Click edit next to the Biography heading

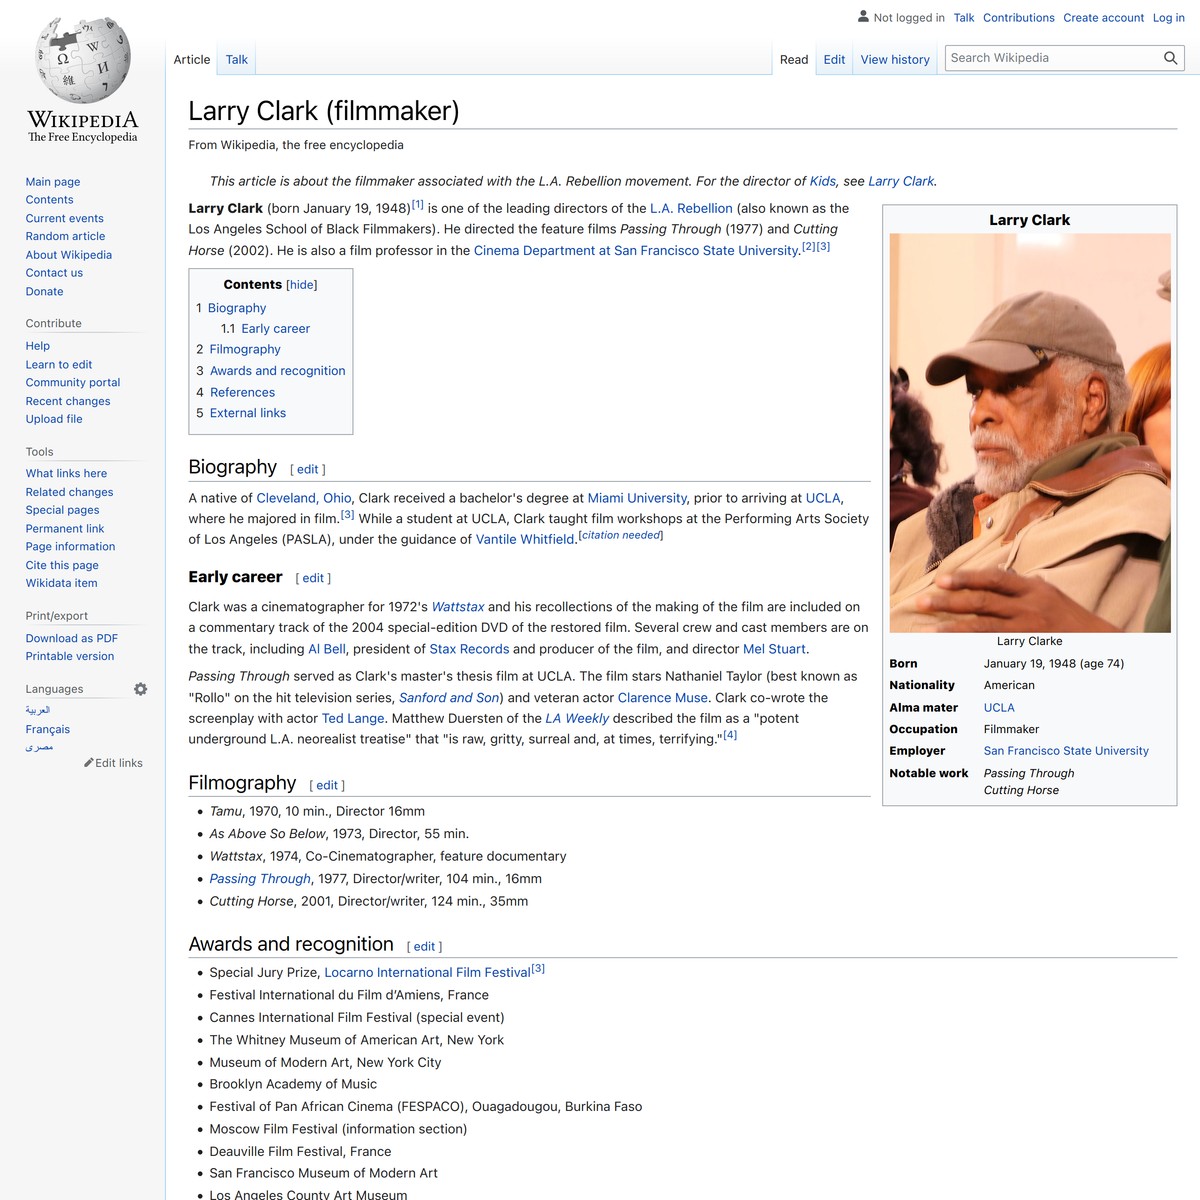pos(307,468)
